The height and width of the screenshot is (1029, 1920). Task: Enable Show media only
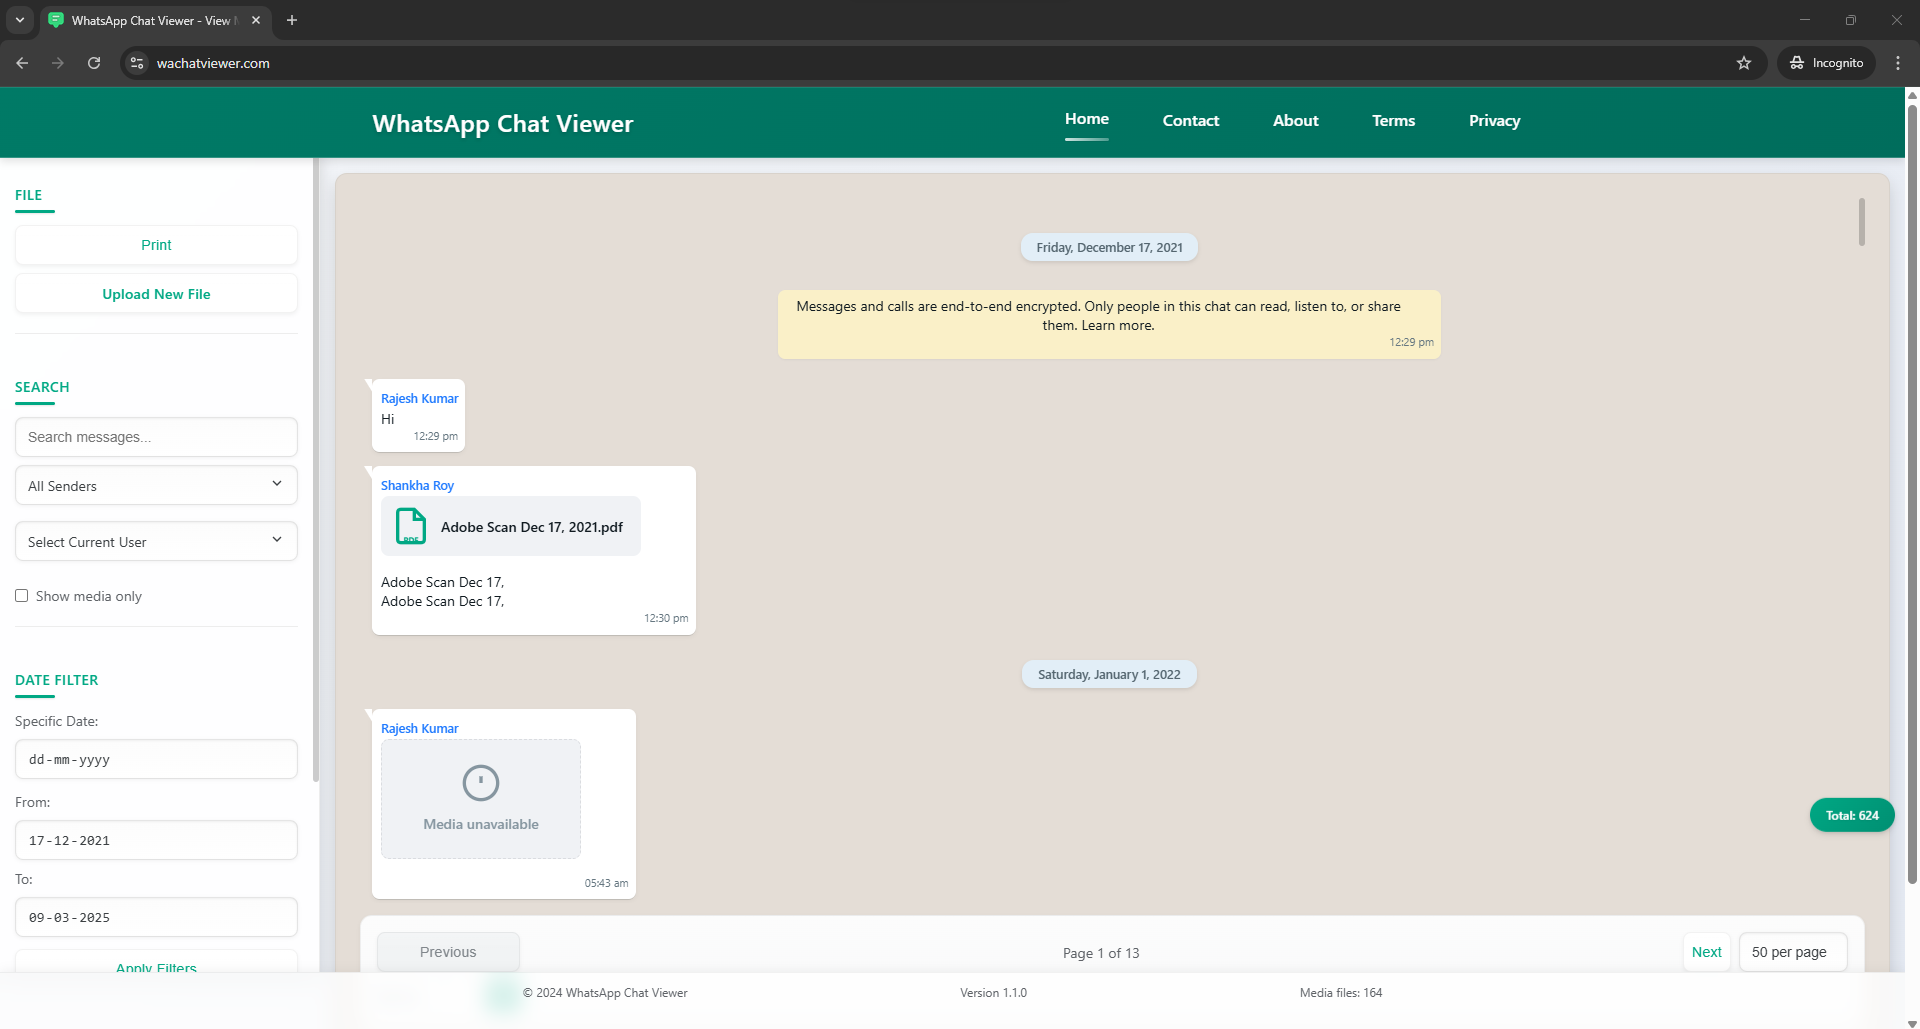click(x=21, y=595)
